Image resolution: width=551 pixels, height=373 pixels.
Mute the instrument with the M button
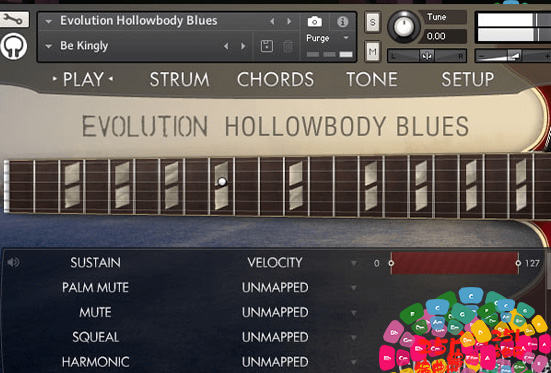[372, 52]
